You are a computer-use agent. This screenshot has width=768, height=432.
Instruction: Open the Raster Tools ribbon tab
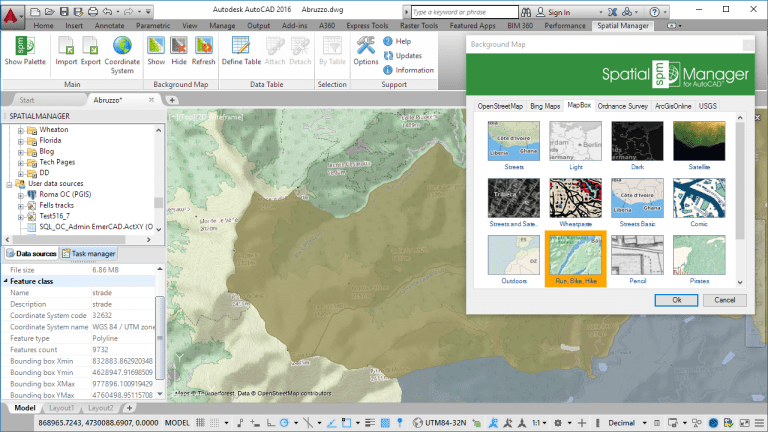coord(419,25)
